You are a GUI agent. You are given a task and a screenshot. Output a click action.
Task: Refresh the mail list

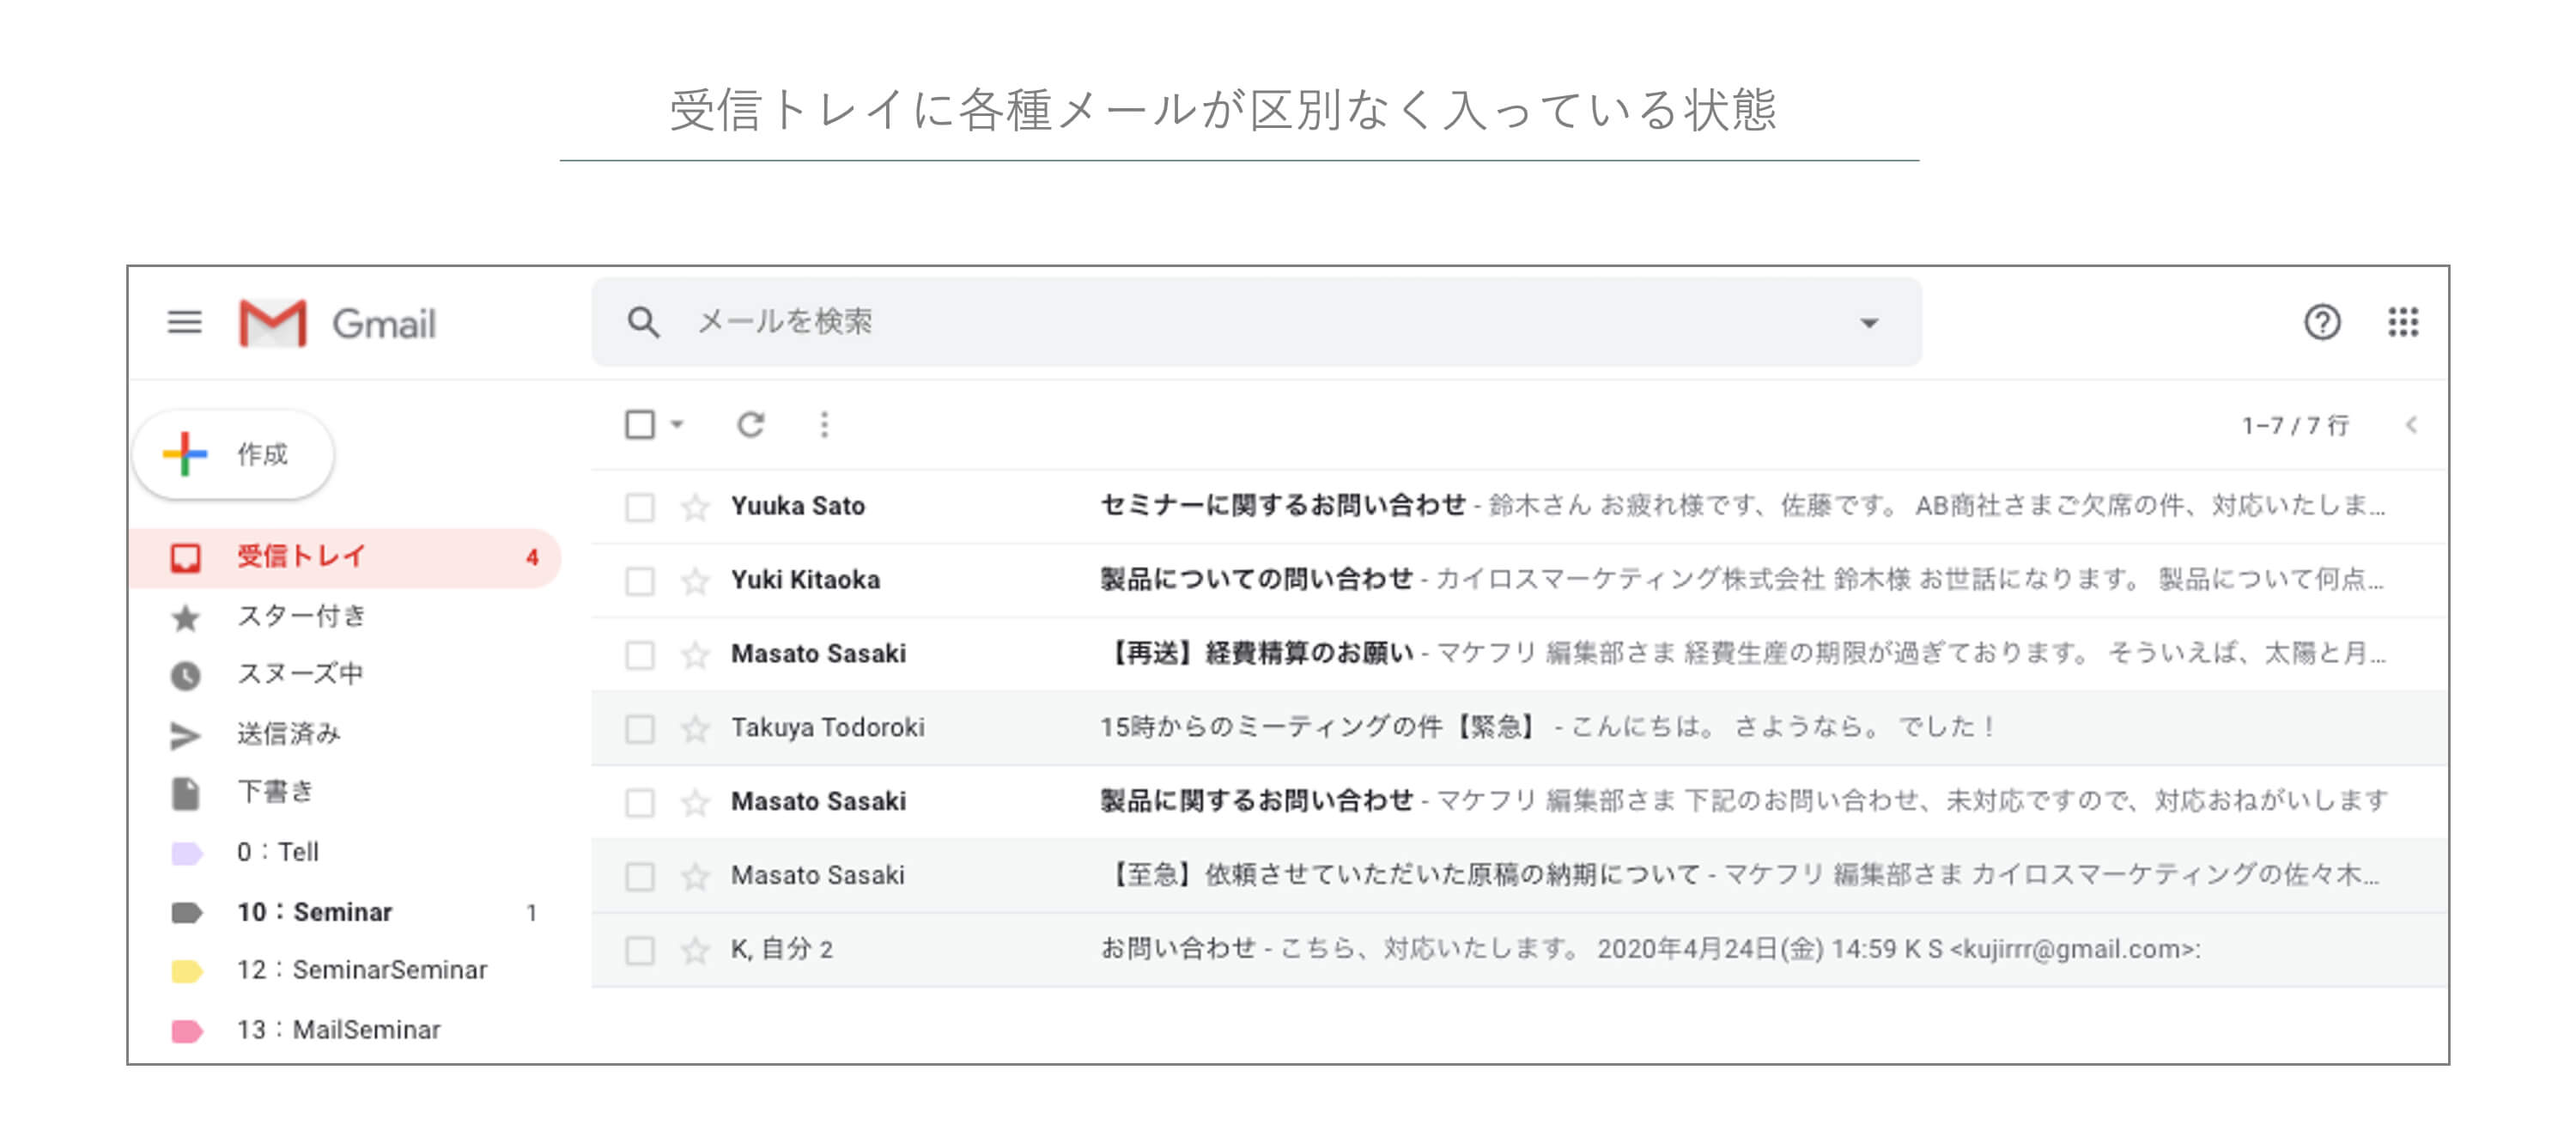[x=750, y=425]
